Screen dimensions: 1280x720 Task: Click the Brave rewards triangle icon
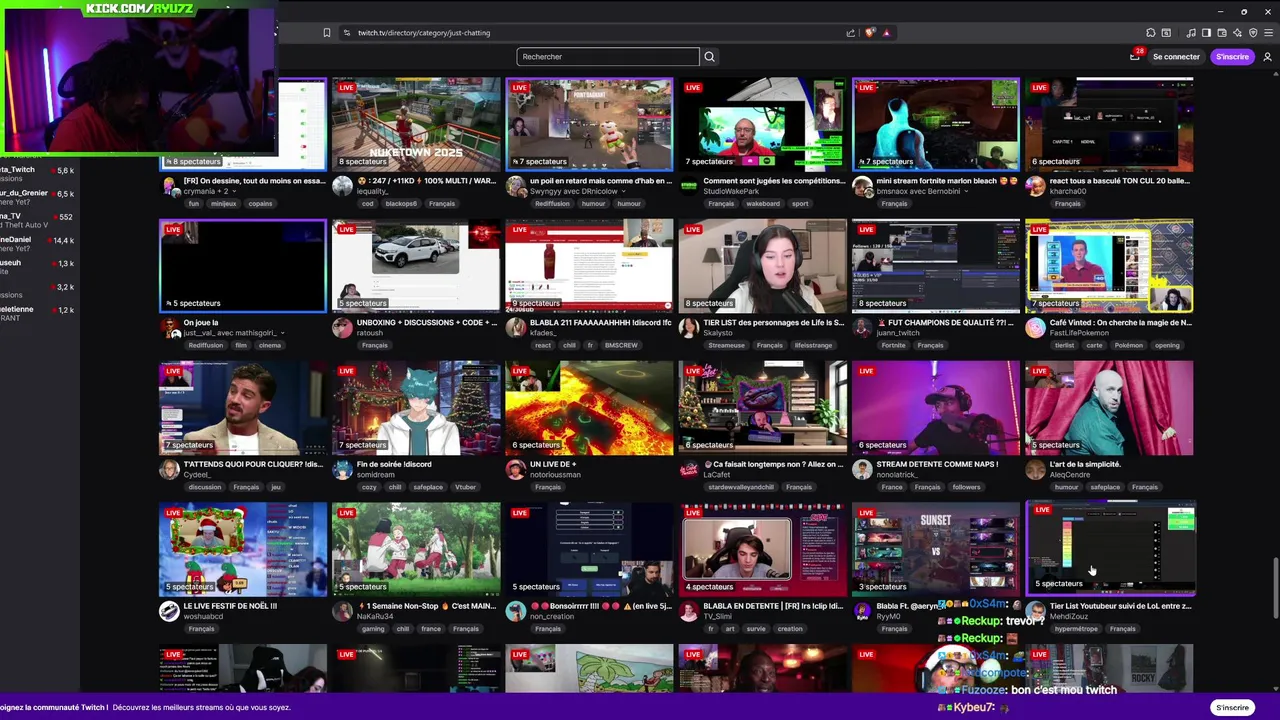[886, 33]
